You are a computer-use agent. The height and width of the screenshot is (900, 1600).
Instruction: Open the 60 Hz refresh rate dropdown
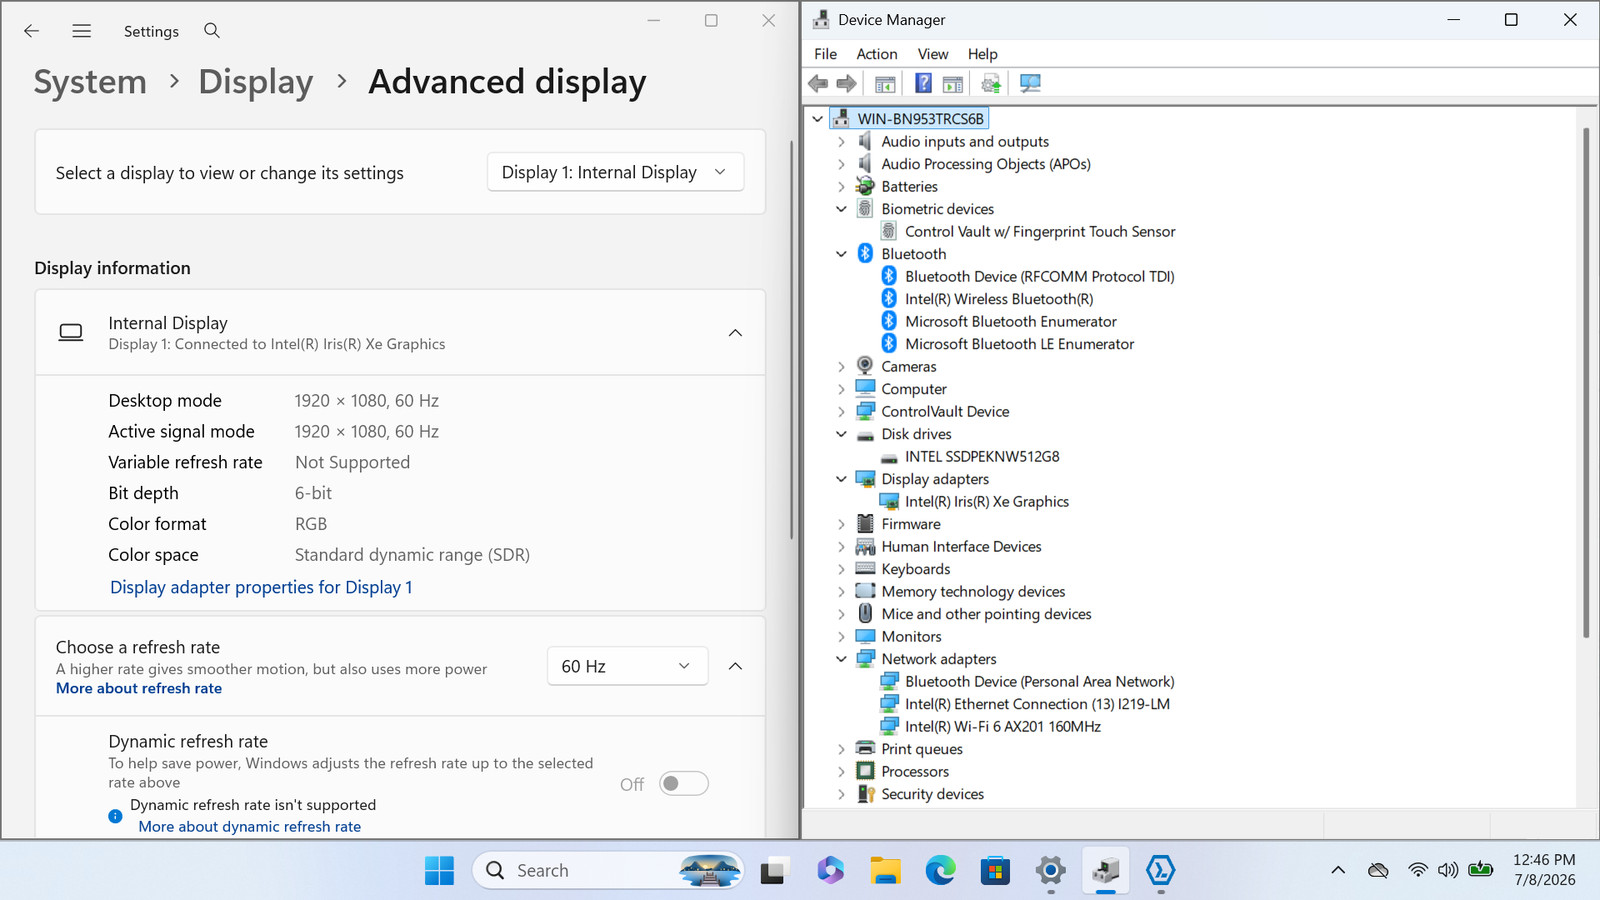(x=627, y=666)
